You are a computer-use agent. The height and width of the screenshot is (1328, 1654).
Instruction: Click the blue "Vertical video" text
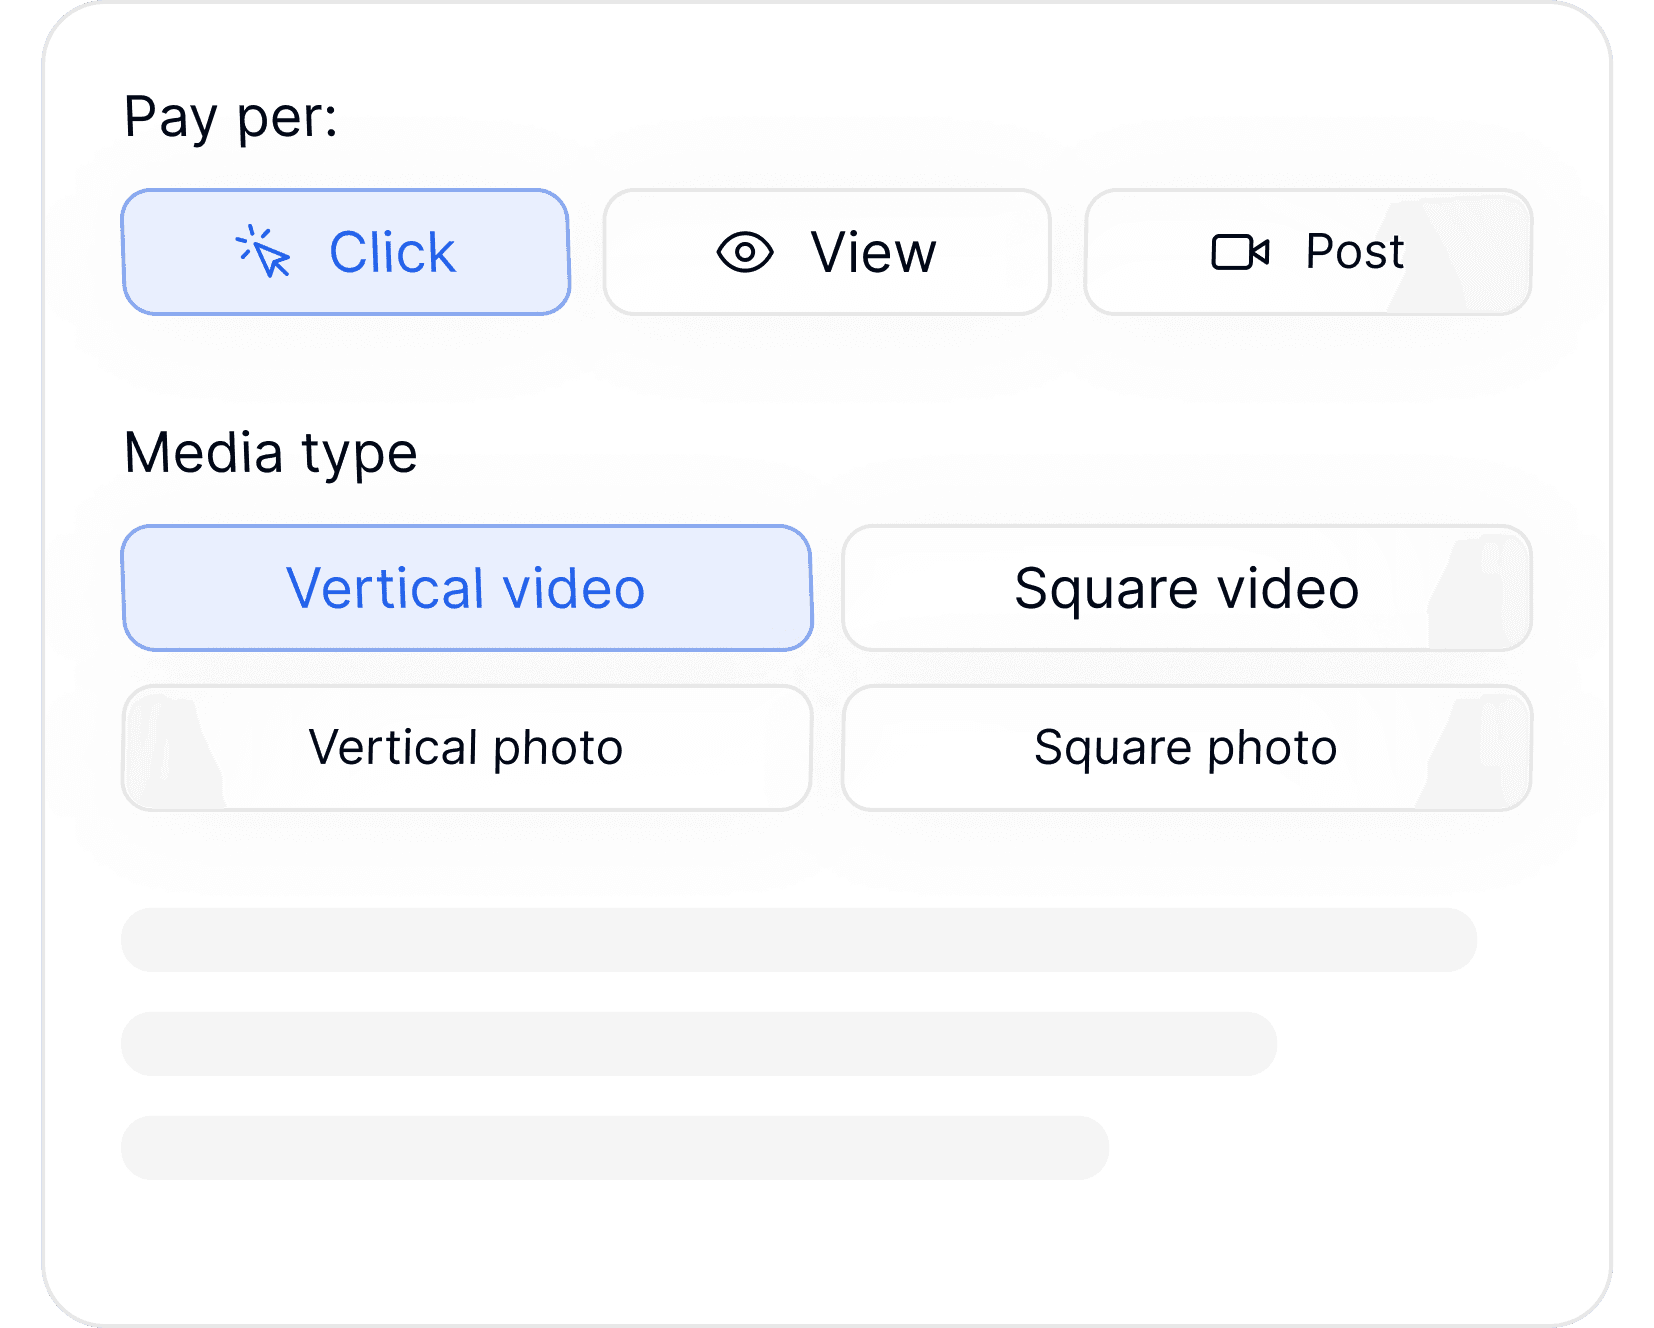click(466, 588)
